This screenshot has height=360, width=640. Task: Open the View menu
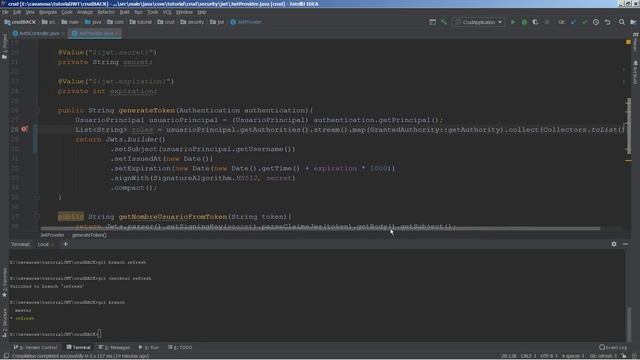pyautogui.click(x=30, y=12)
